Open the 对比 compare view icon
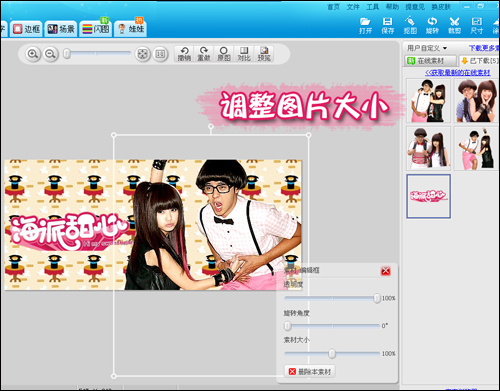The width and height of the screenshot is (500, 391). [244, 54]
